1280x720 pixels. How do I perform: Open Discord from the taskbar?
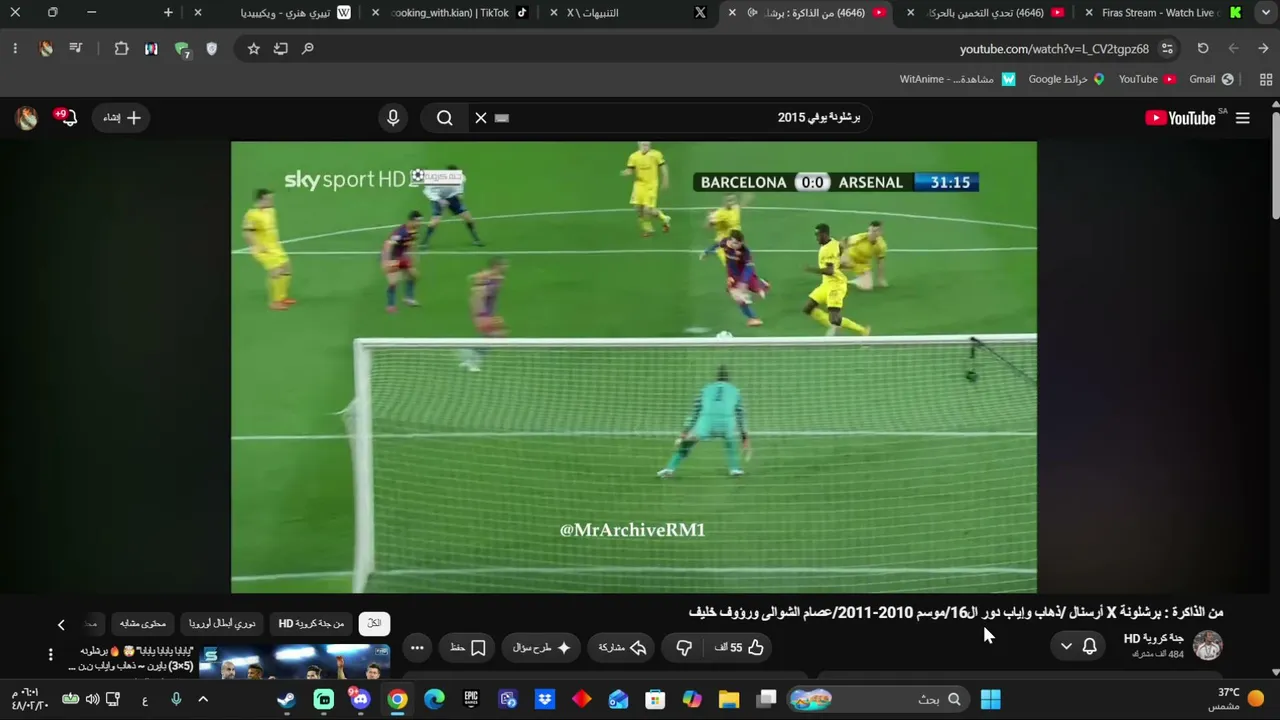(360, 699)
